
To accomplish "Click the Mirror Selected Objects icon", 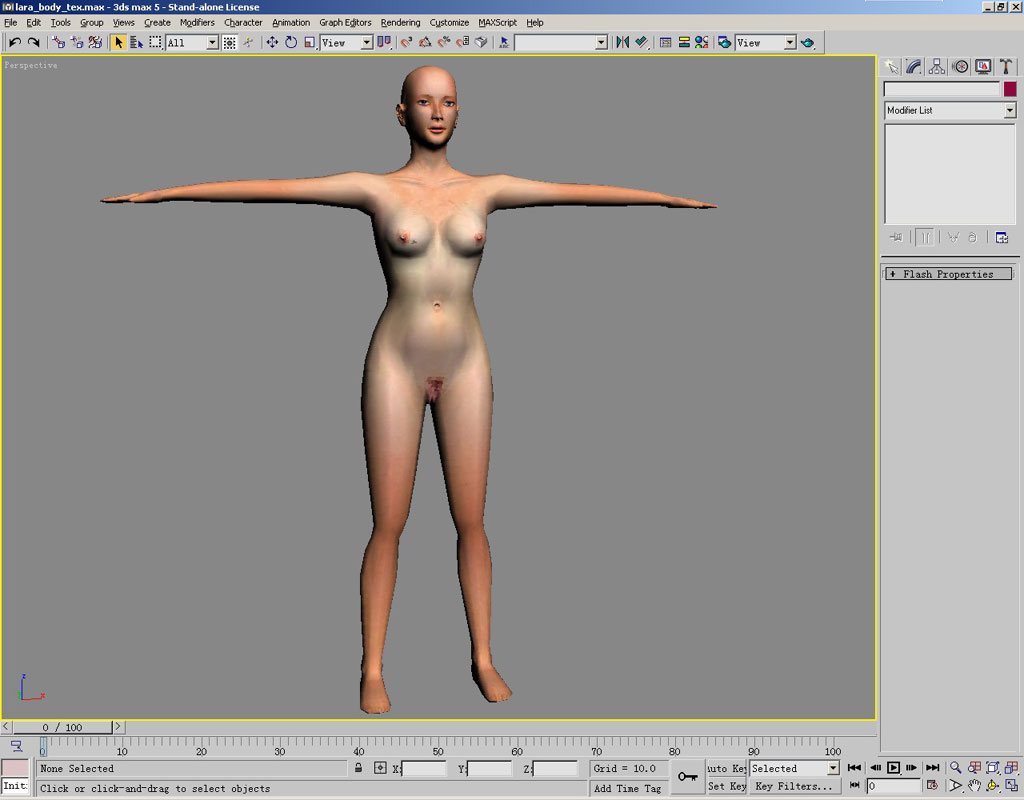I will click(622, 42).
